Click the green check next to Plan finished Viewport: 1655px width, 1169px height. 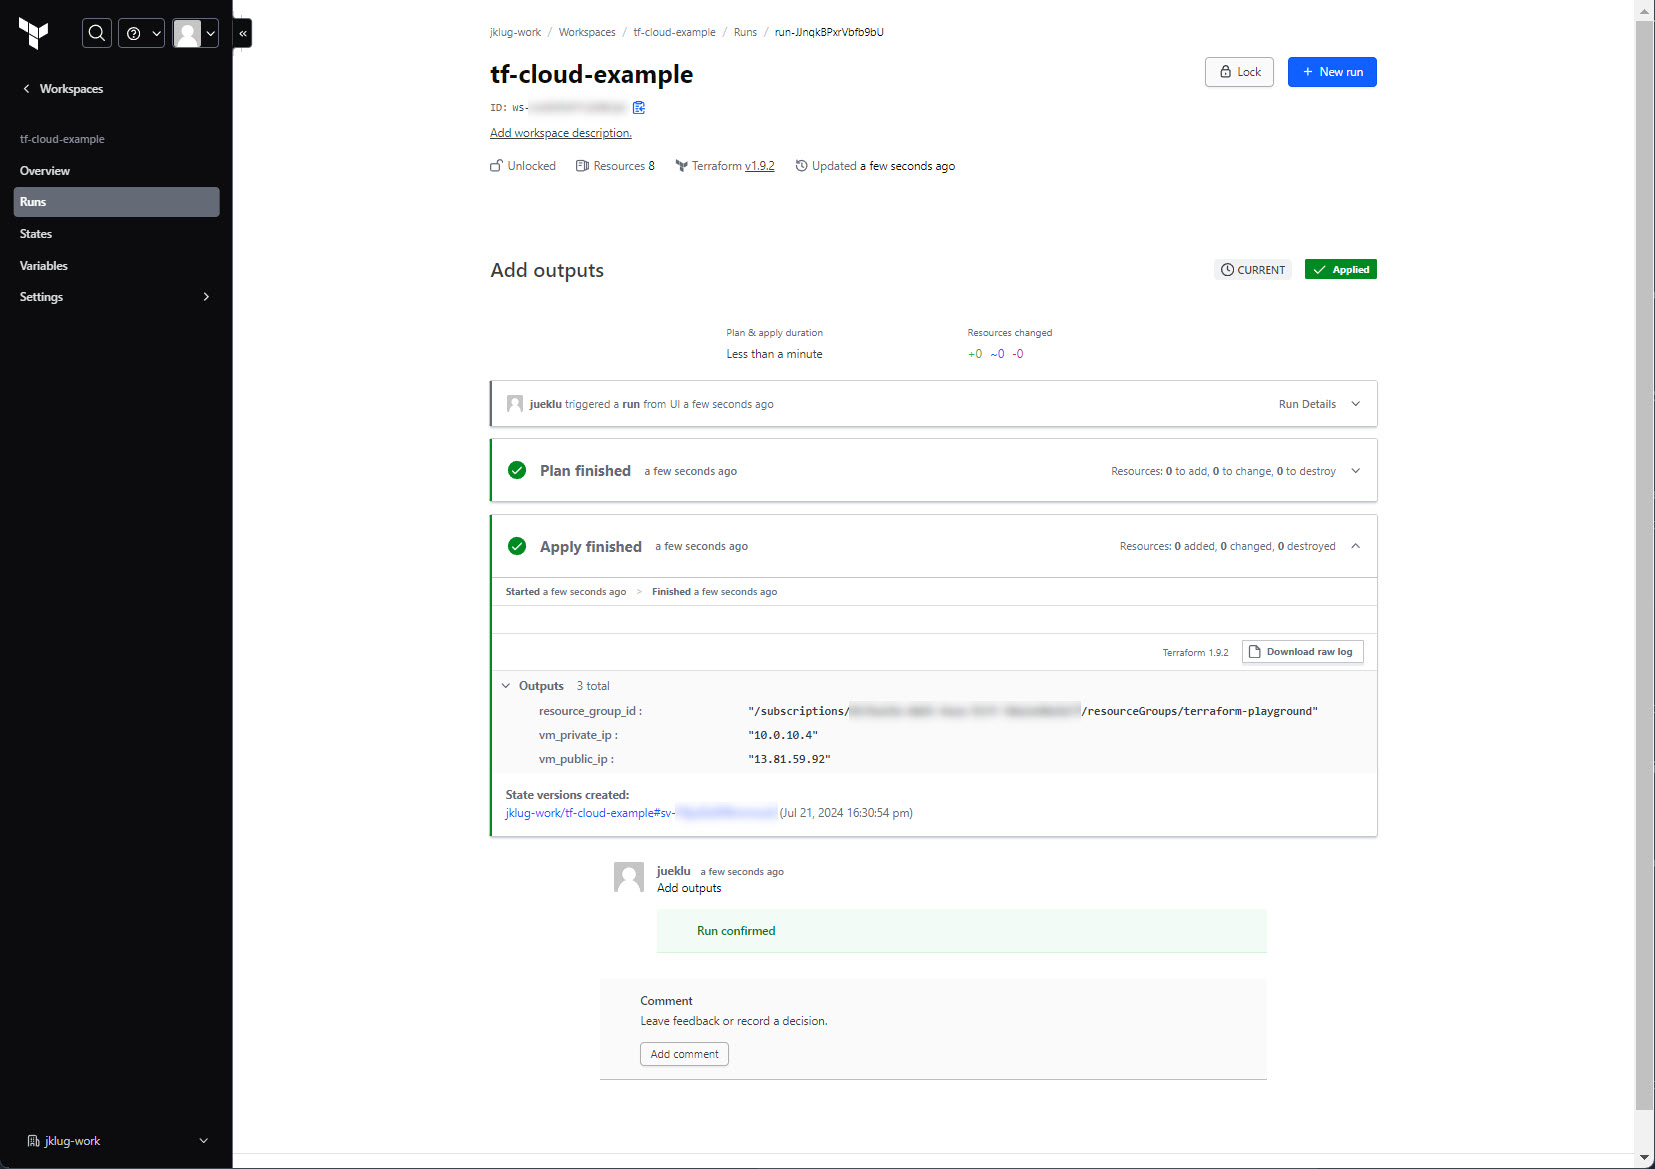coord(517,470)
